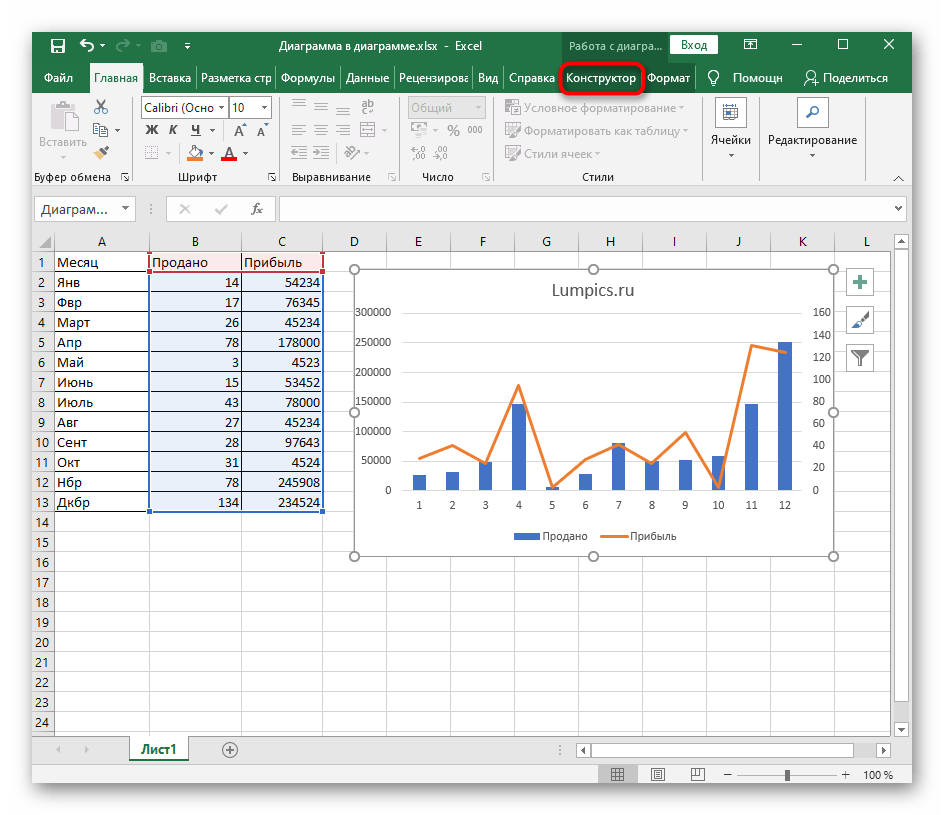Viewport: 944px width, 815px height.
Task: Open the Конструктор ribbon tab
Action: point(600,78)
